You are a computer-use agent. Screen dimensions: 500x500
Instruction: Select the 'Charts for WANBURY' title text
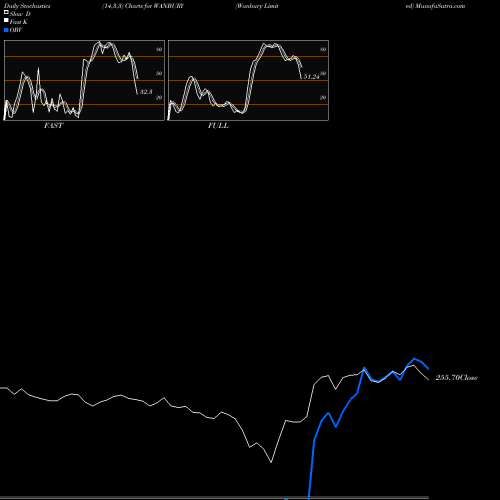(154, 6)
